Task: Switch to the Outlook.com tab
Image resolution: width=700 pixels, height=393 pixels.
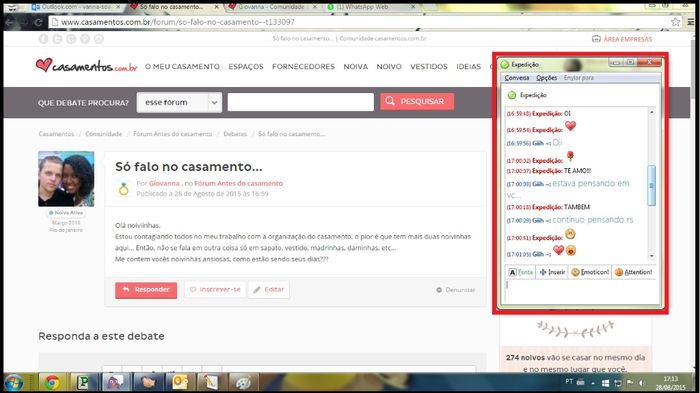Action: (76, 7)
